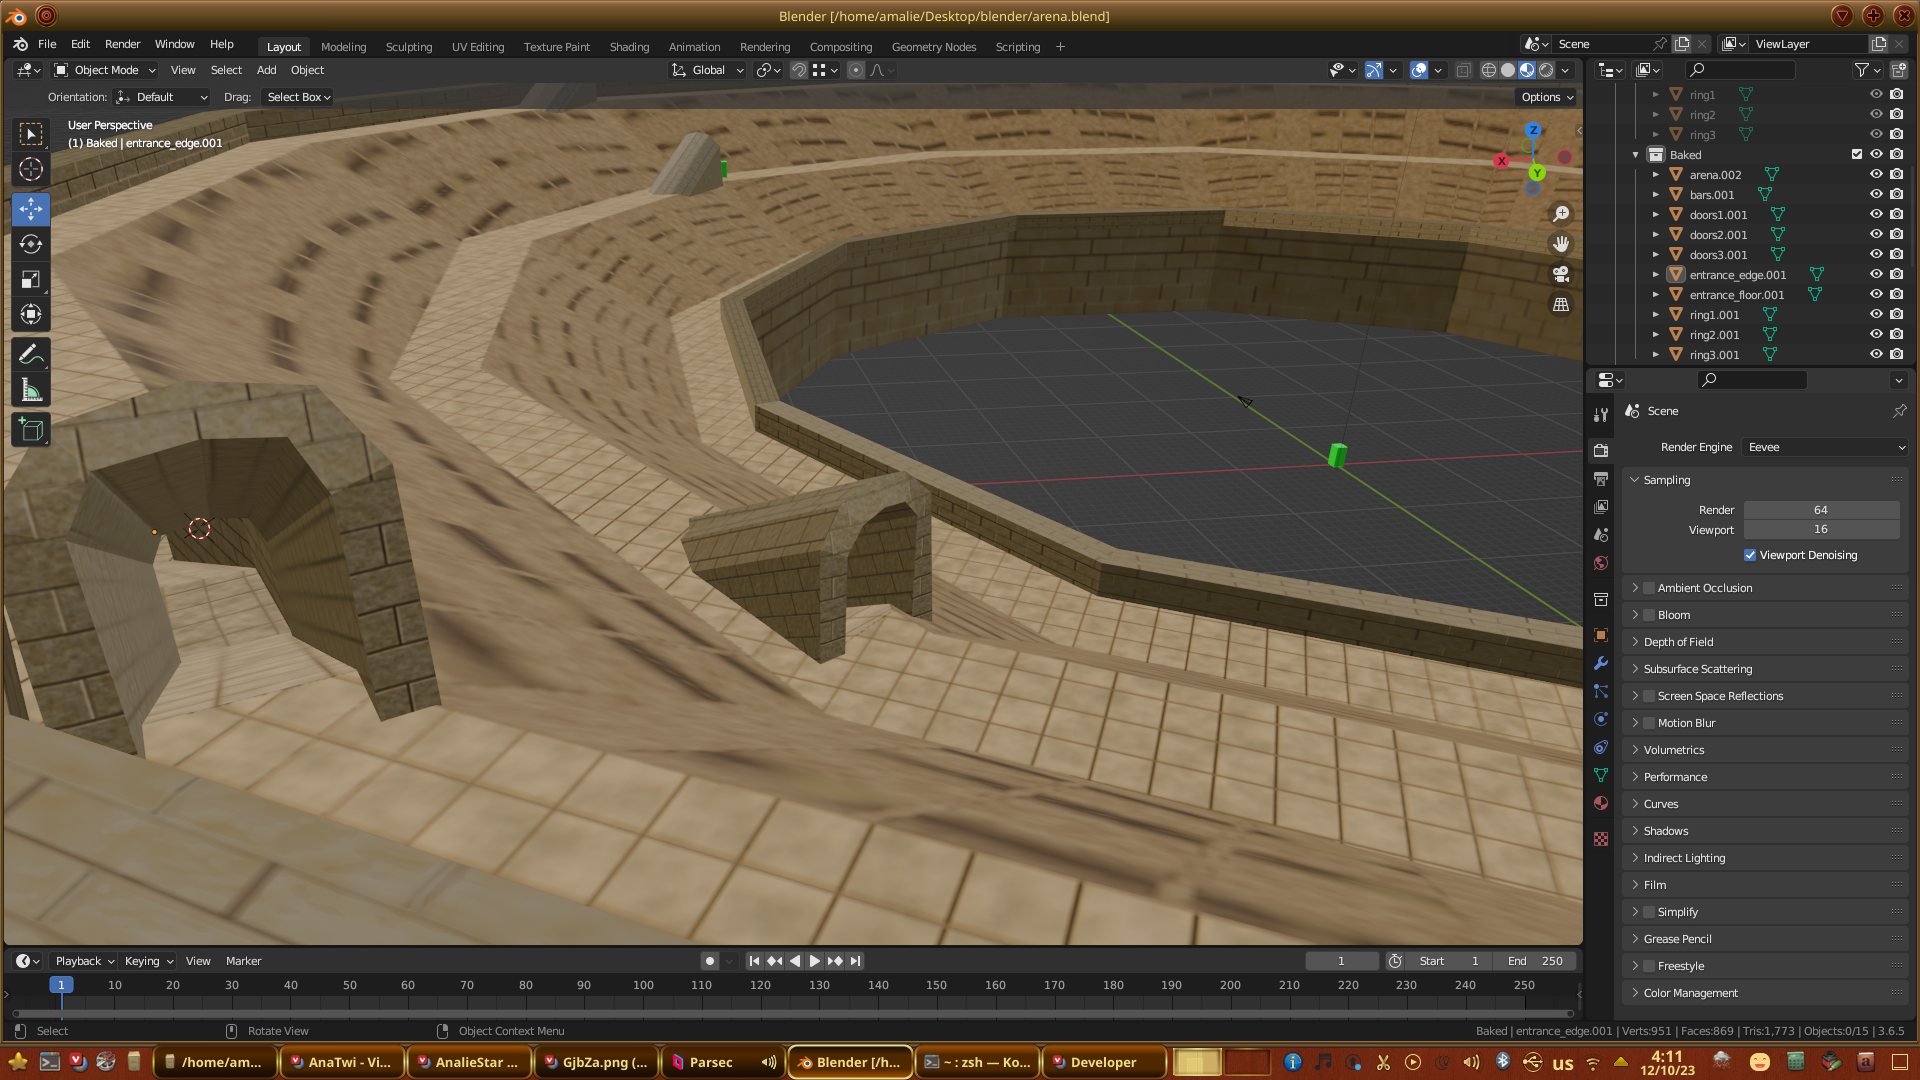Click the Render samples field
This screenshot has height=1080, width=1920.
1820,510
